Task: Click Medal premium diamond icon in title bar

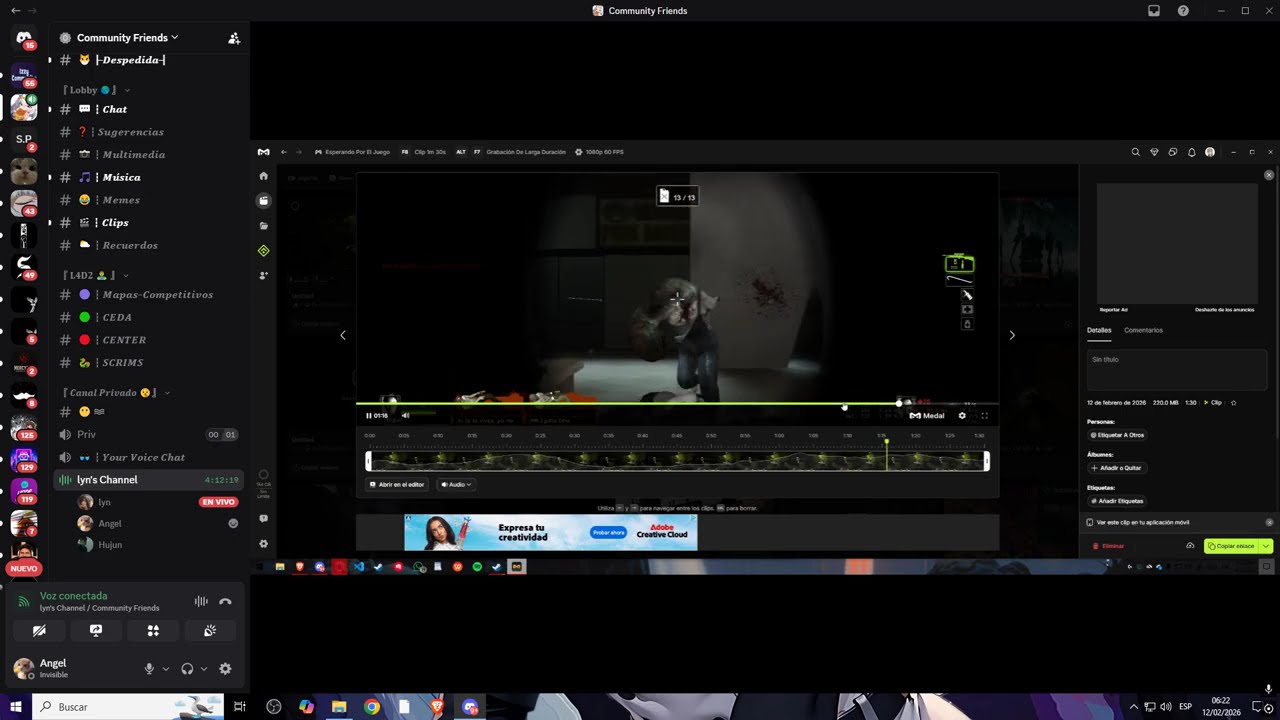Action: (x=1154, y=152)
